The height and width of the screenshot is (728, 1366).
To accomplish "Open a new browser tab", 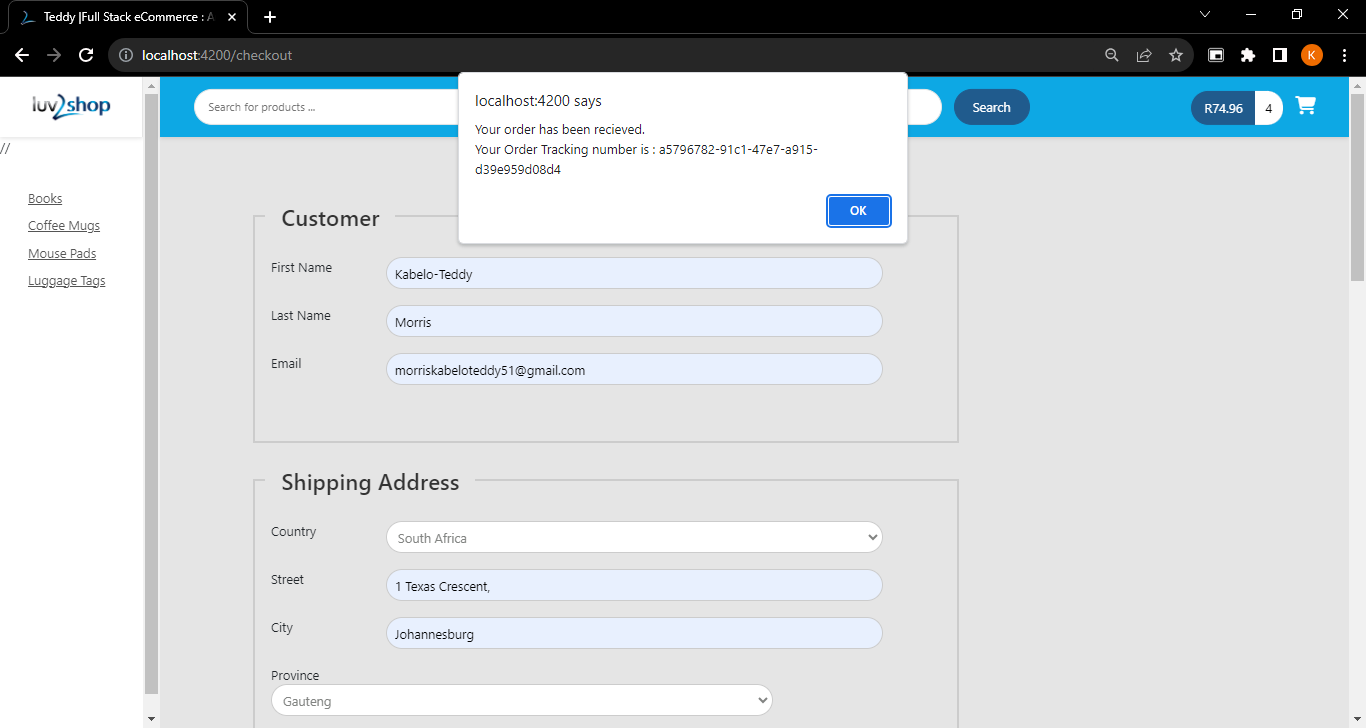I will click(x=270, y=17).
